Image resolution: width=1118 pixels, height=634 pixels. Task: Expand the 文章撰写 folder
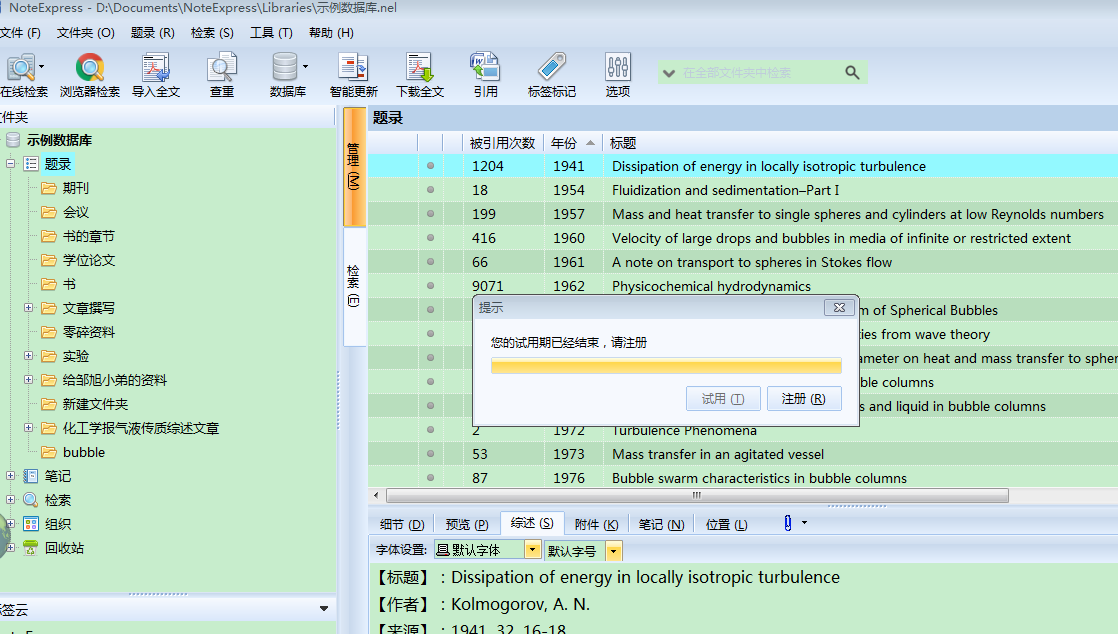(x=29, y=307)
